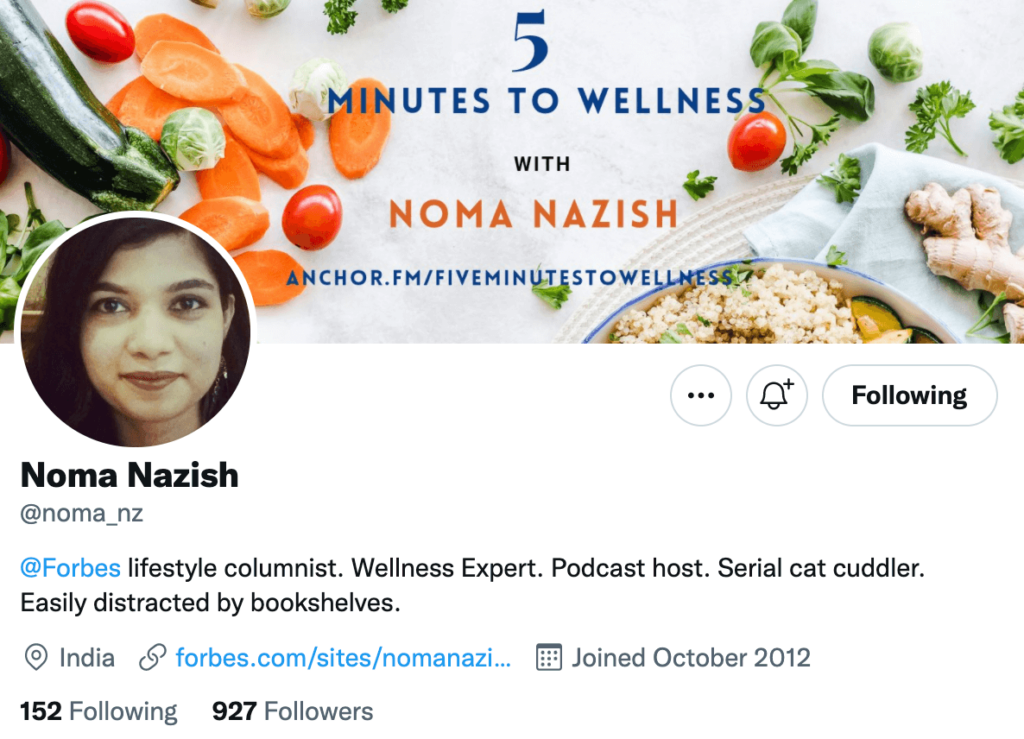
Task: Click the 5 Minutes to Wellness banner title
Action: [x=546, y=64]
